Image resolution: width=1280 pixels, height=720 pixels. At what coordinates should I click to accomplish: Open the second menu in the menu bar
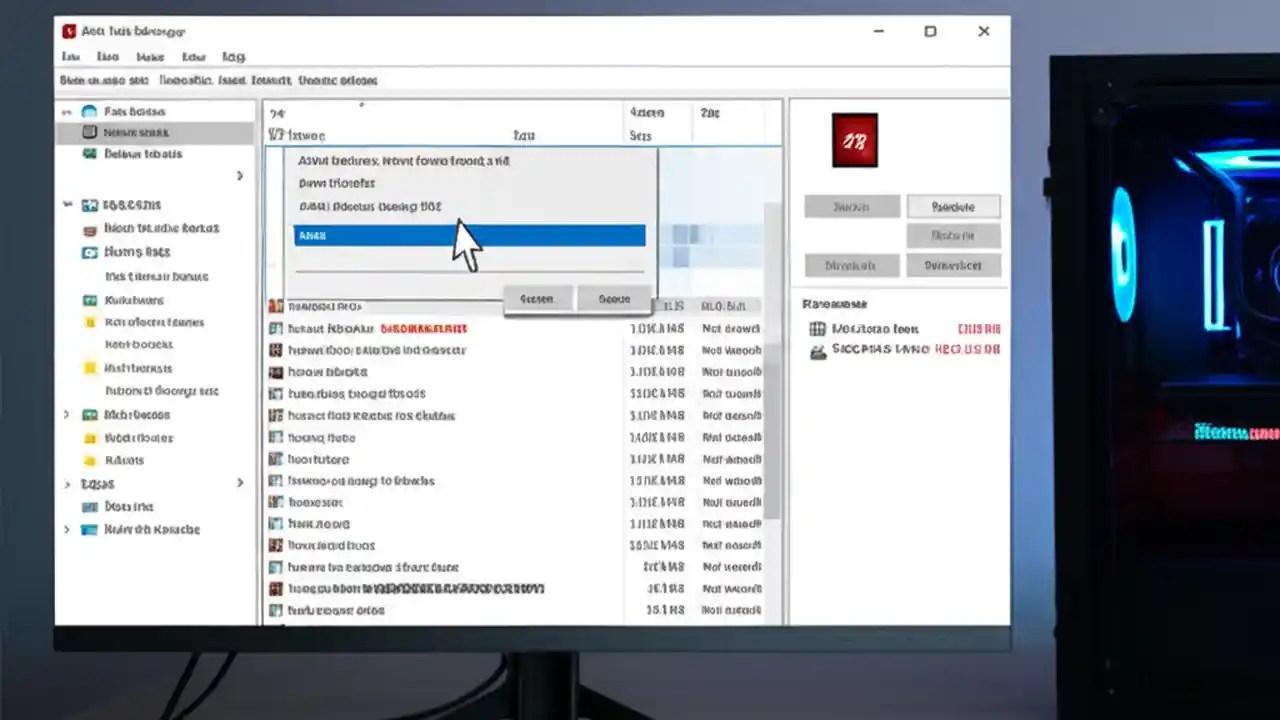click(x=107, y=57)
